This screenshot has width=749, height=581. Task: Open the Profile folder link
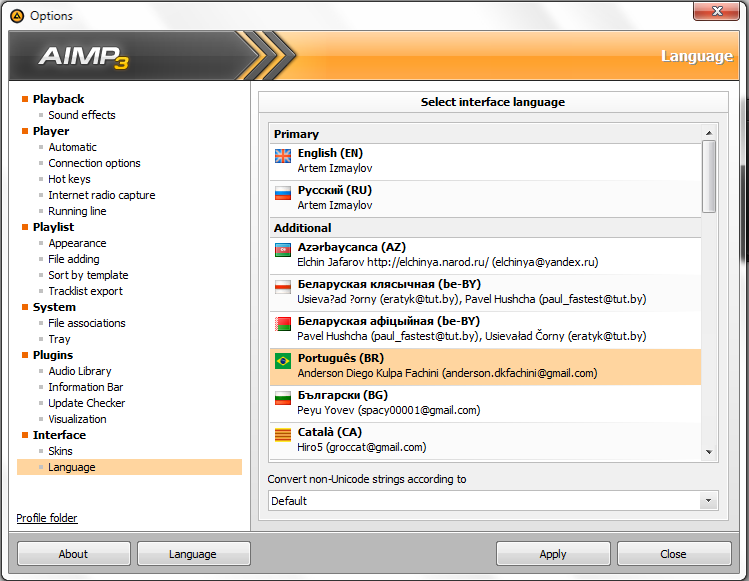[47, 518]
